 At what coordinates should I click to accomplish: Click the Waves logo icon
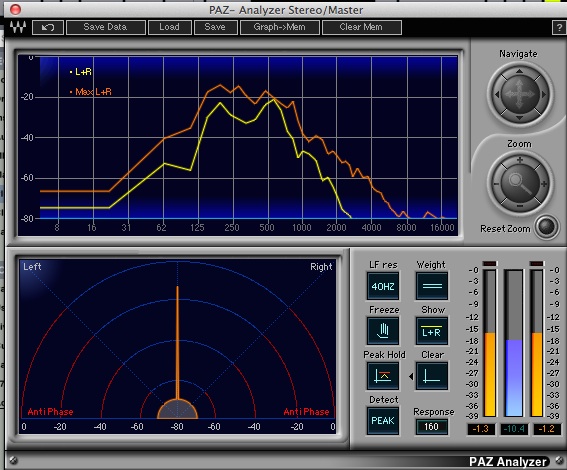[18, 27]
